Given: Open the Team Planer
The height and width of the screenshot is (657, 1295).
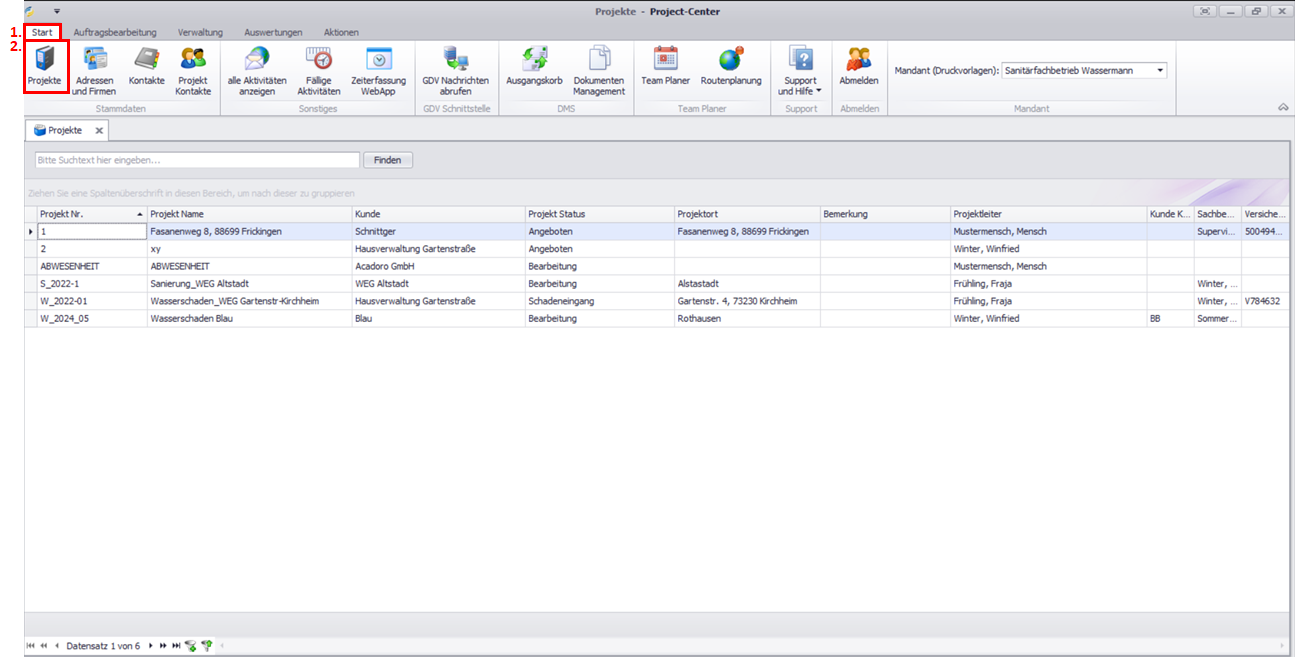Looking at the screenshot, I should pyautogui.click(x=665, y=66).
